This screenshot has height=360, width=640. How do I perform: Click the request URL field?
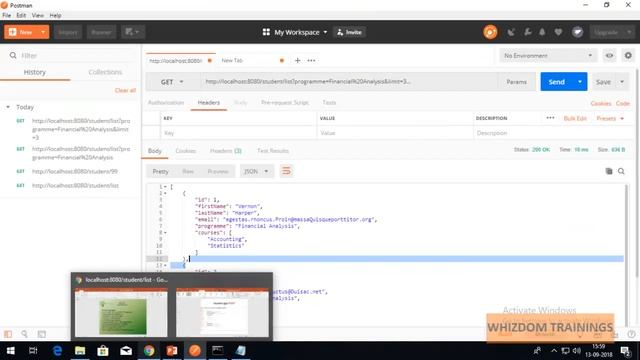348,82
